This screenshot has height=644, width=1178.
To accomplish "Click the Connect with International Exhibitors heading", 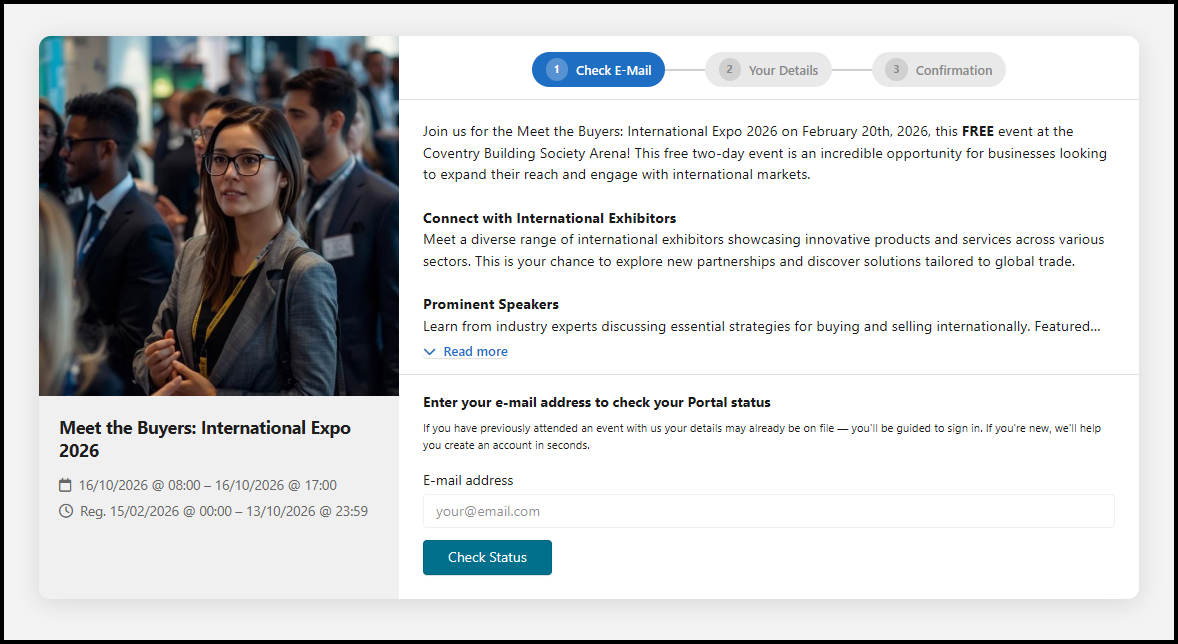I will (549, 219).
